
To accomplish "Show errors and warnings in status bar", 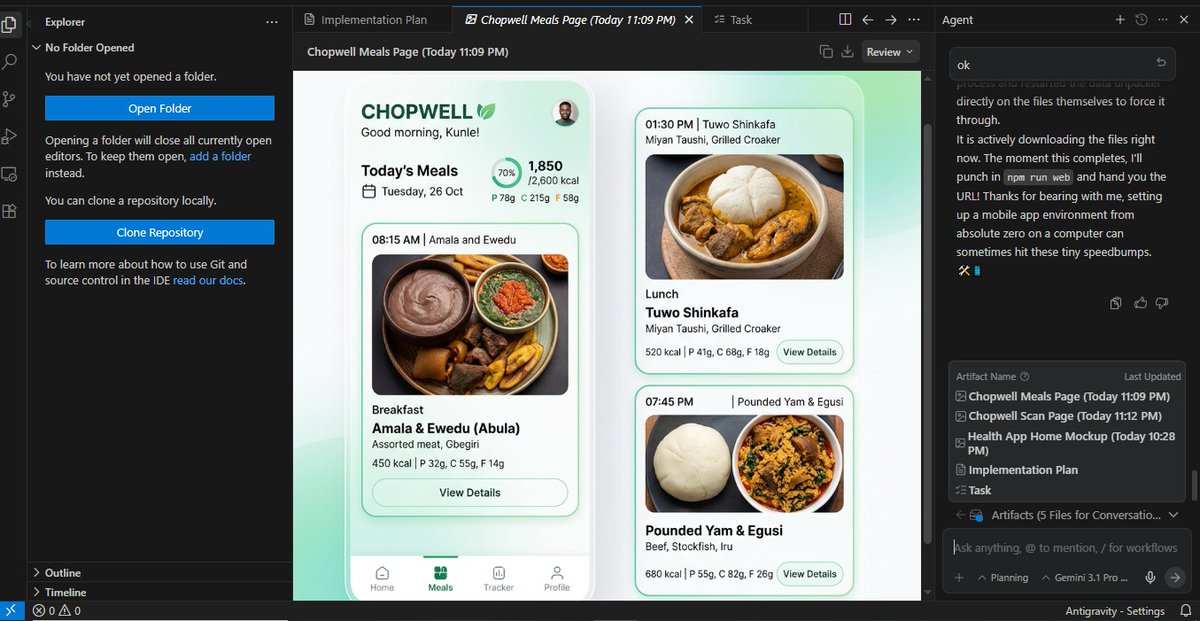I will tap(56, 611).
